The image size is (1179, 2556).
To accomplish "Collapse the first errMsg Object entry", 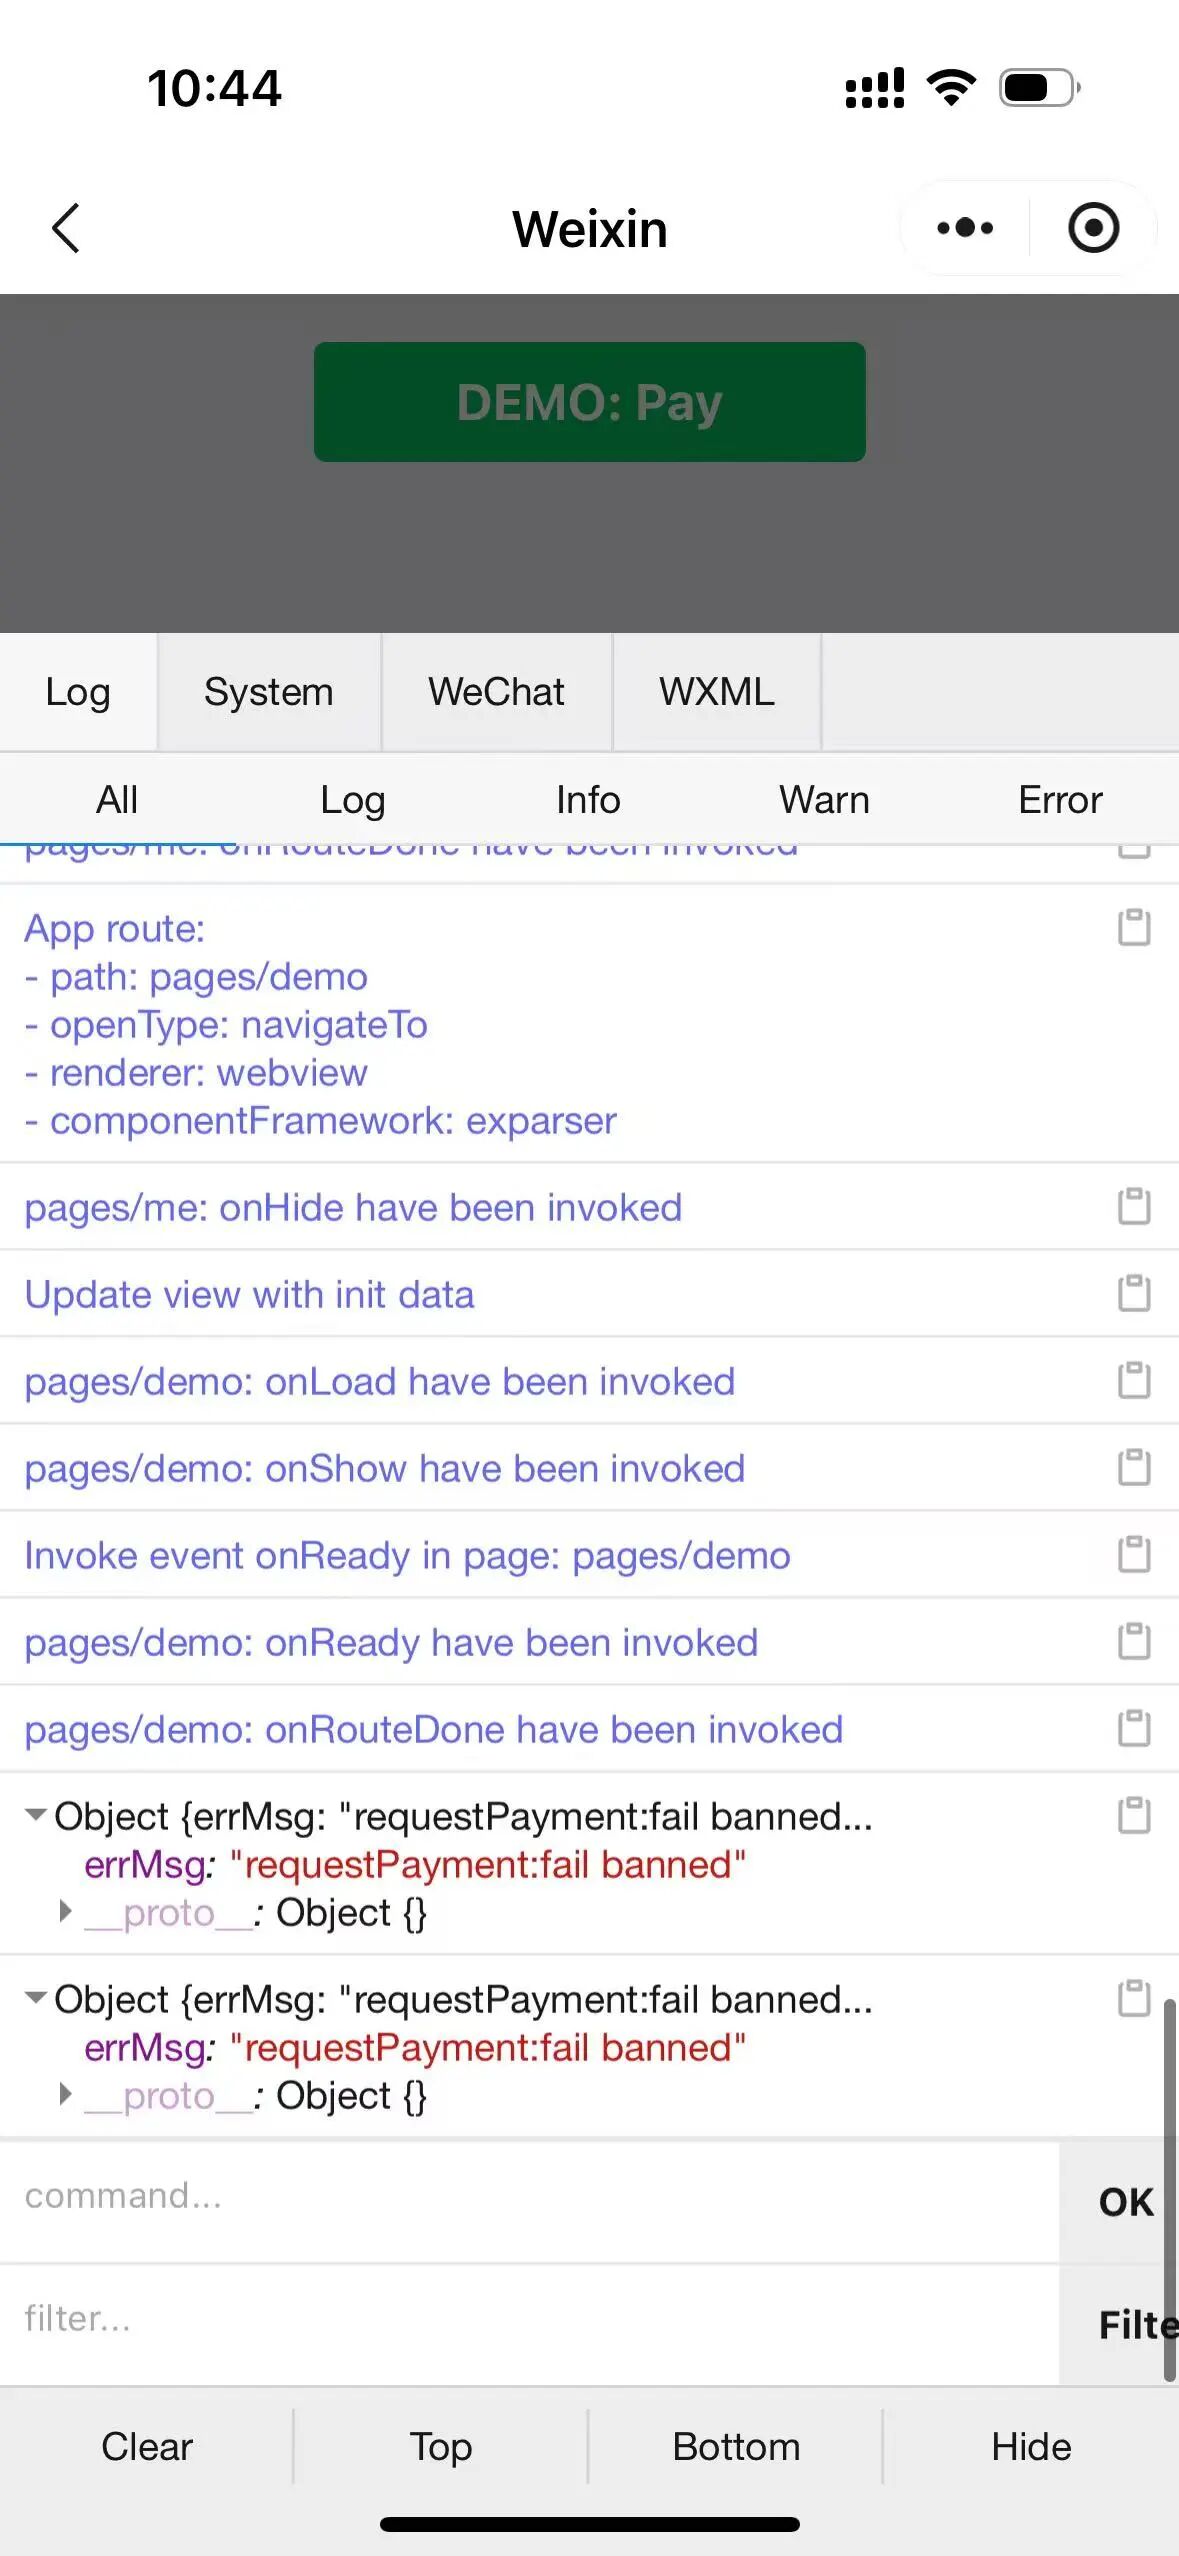I will pos(36,1815).
